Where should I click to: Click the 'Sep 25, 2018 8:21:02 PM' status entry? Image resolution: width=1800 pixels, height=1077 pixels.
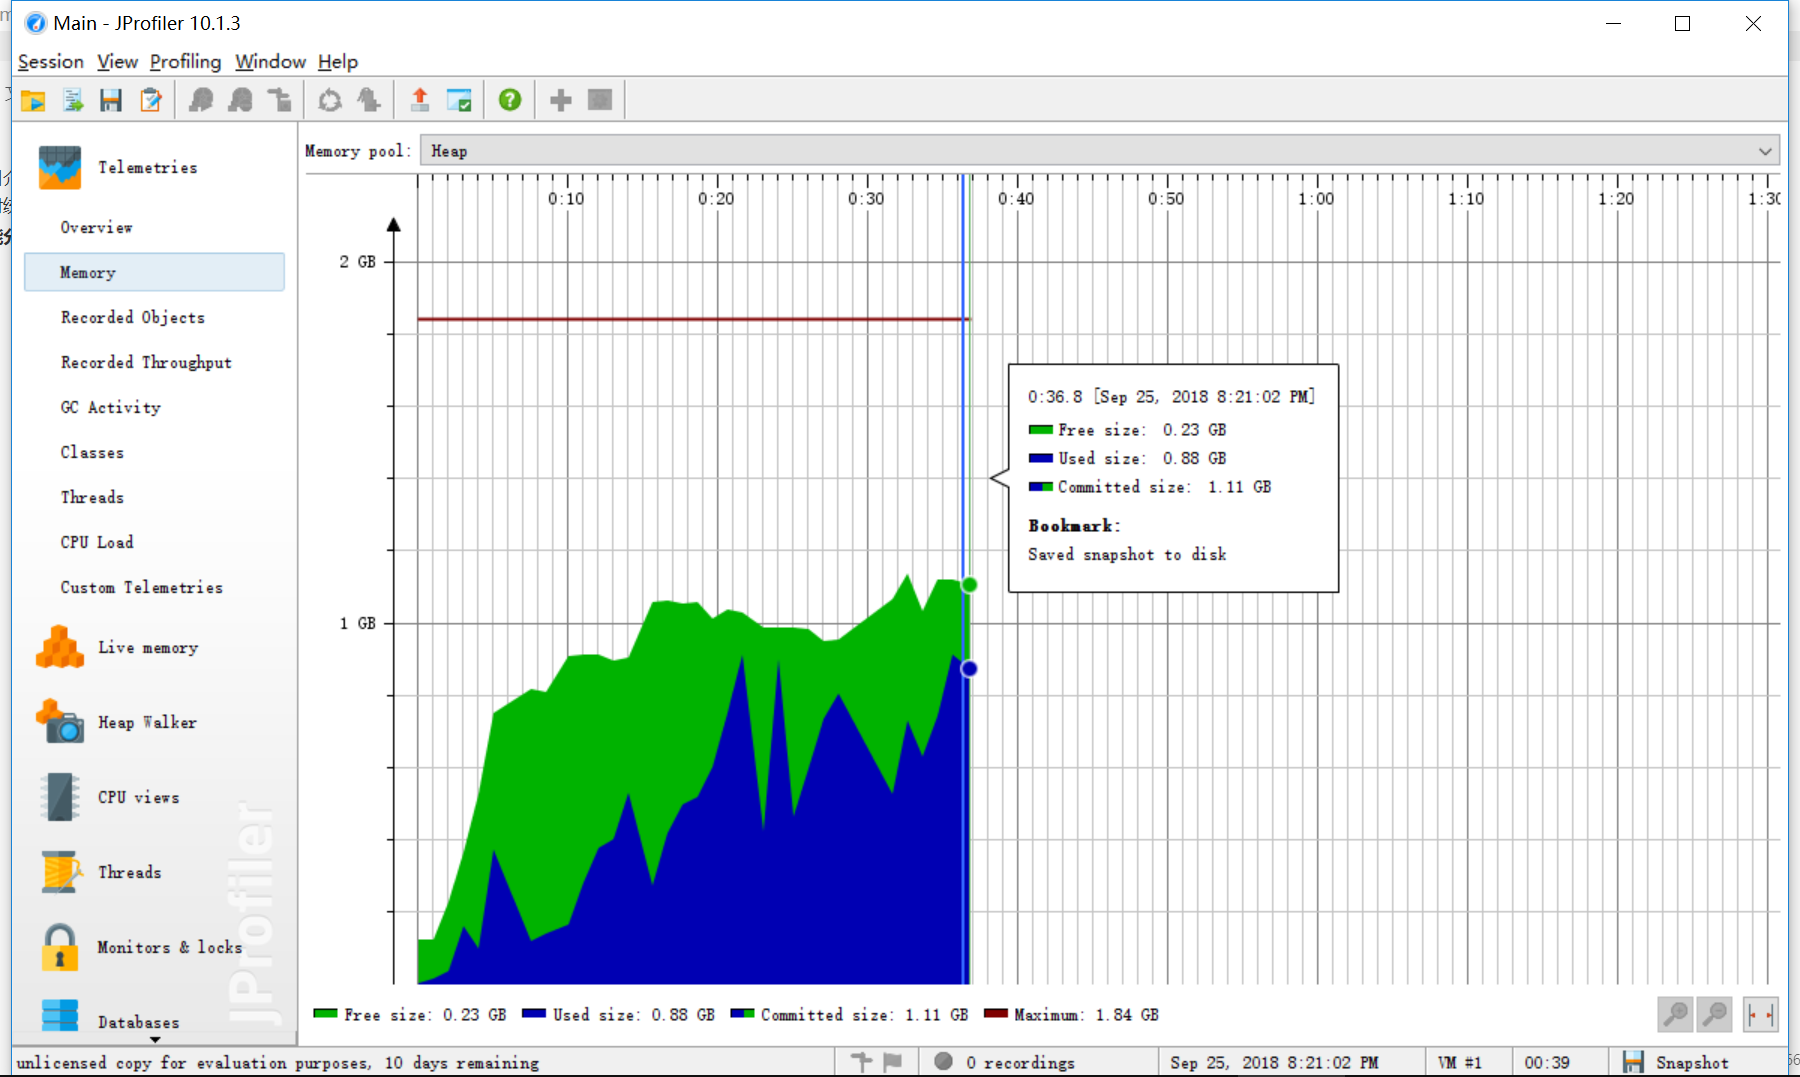click(1275, 1062)
